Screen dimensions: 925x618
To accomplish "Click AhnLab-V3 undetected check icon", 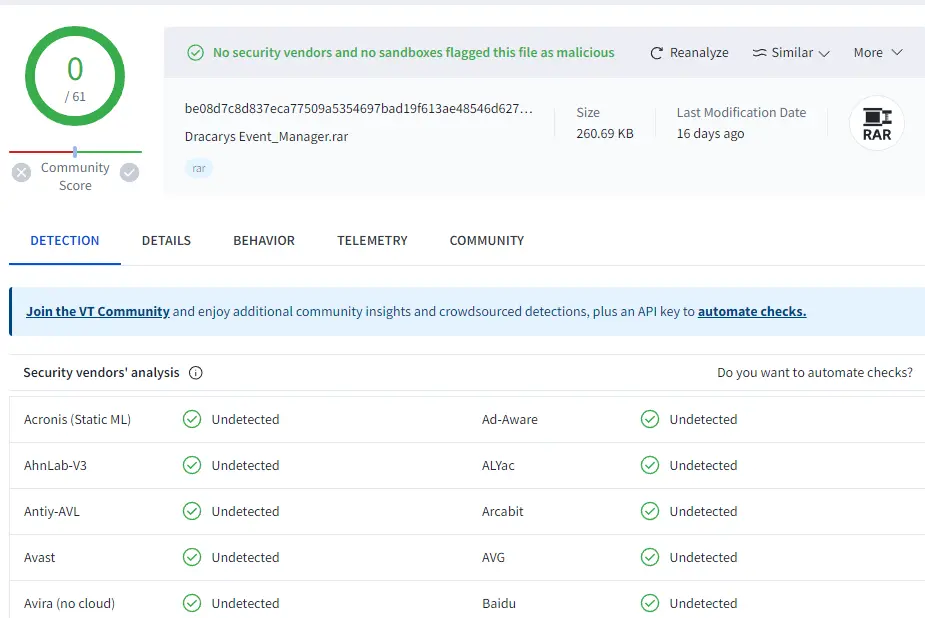I will tap(192, 465).
